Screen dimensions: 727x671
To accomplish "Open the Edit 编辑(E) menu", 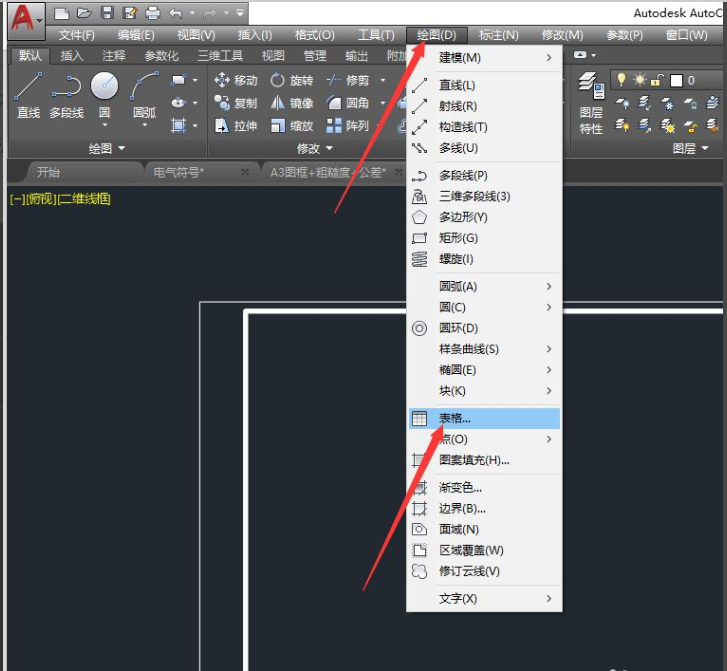I will (136, 35).
